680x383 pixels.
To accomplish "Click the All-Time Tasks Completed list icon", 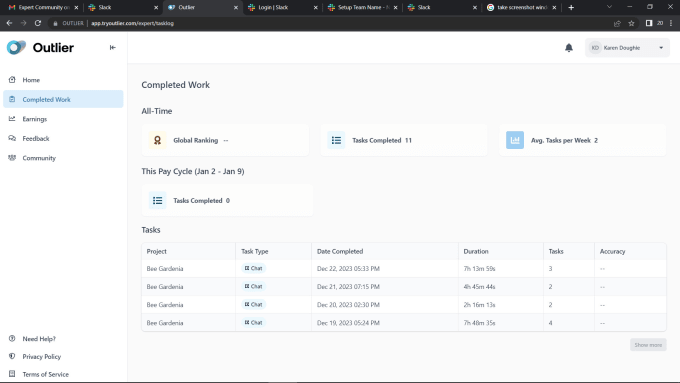I will point(336,140).
